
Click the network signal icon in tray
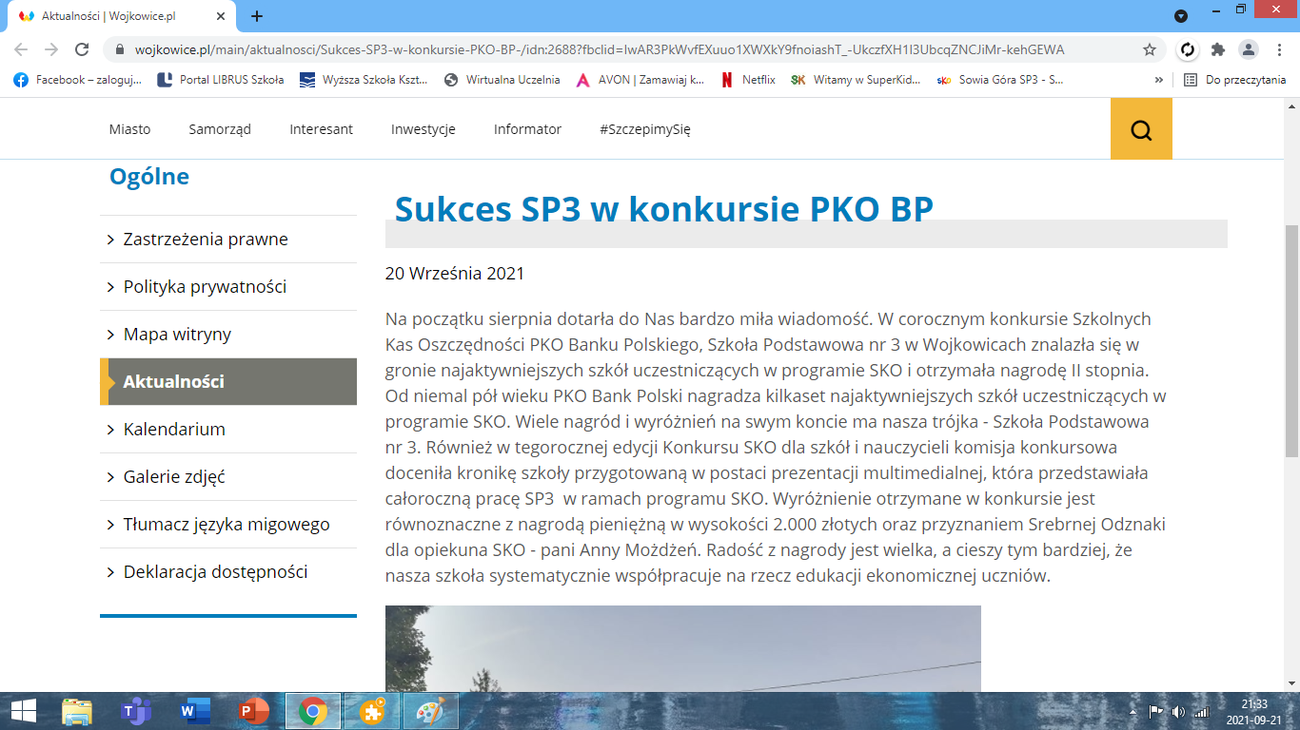coord(1201,712)
